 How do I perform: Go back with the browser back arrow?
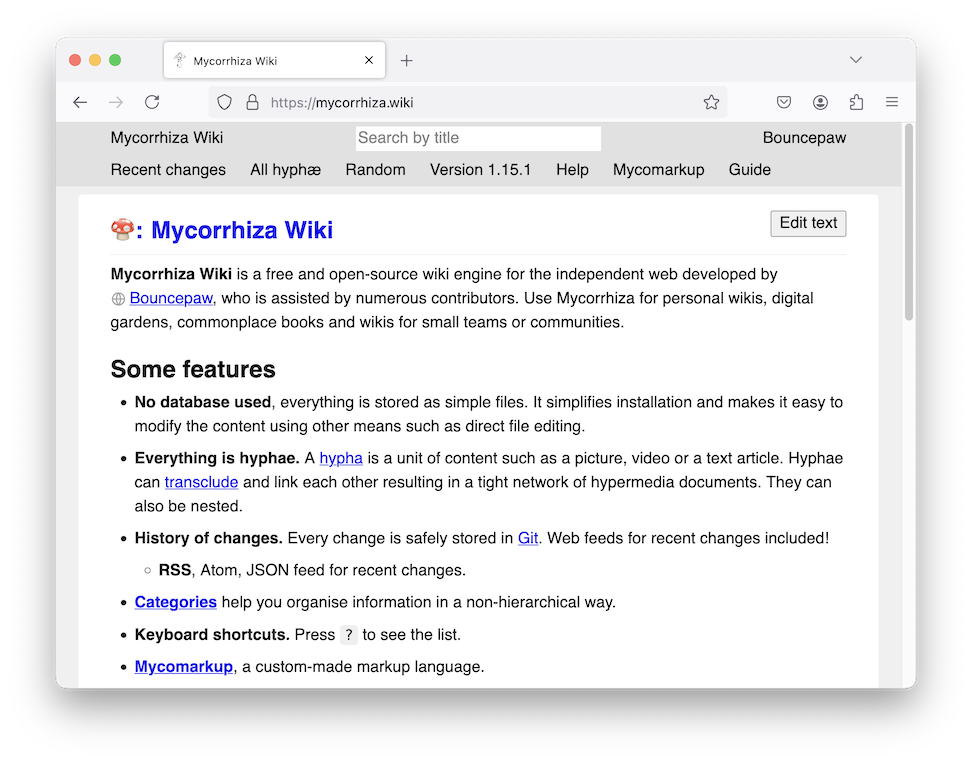pos(80,102)
